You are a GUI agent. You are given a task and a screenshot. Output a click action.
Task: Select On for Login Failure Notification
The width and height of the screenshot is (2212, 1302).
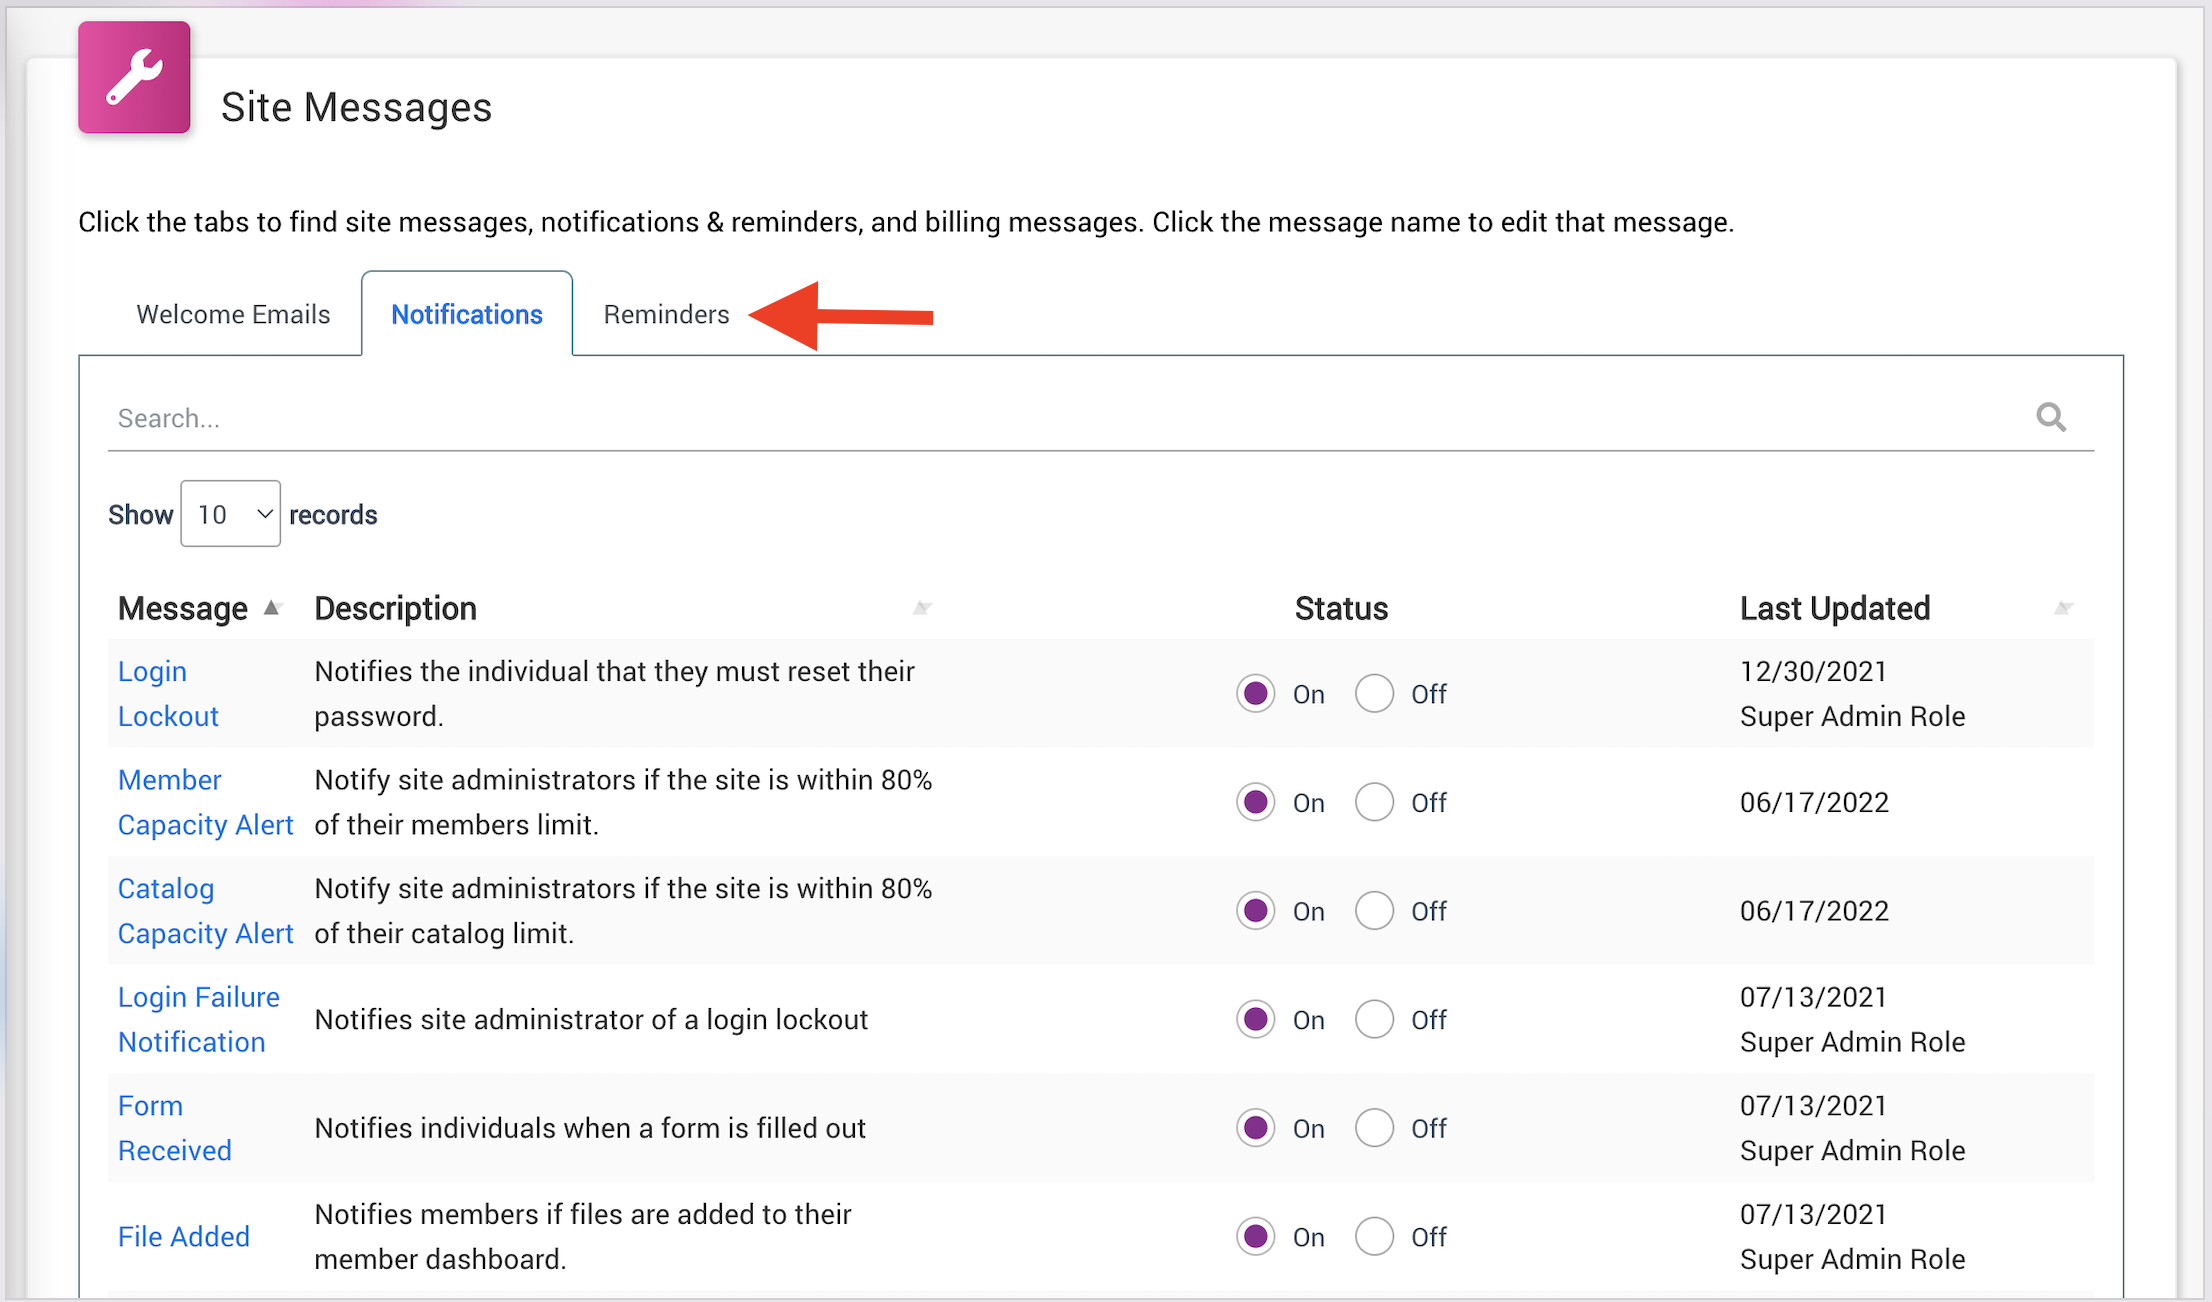[1255, 1020]
